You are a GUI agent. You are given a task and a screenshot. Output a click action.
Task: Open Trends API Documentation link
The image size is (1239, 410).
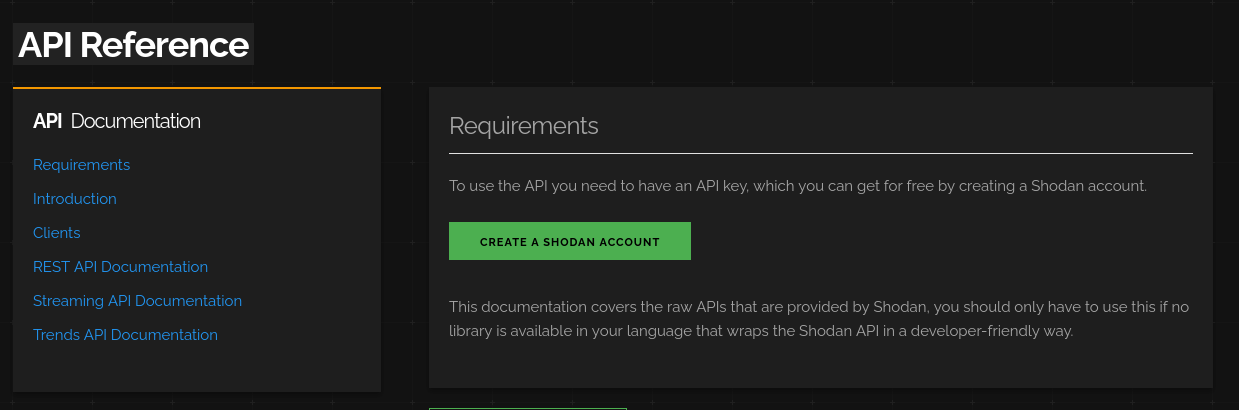pos(125,335)
